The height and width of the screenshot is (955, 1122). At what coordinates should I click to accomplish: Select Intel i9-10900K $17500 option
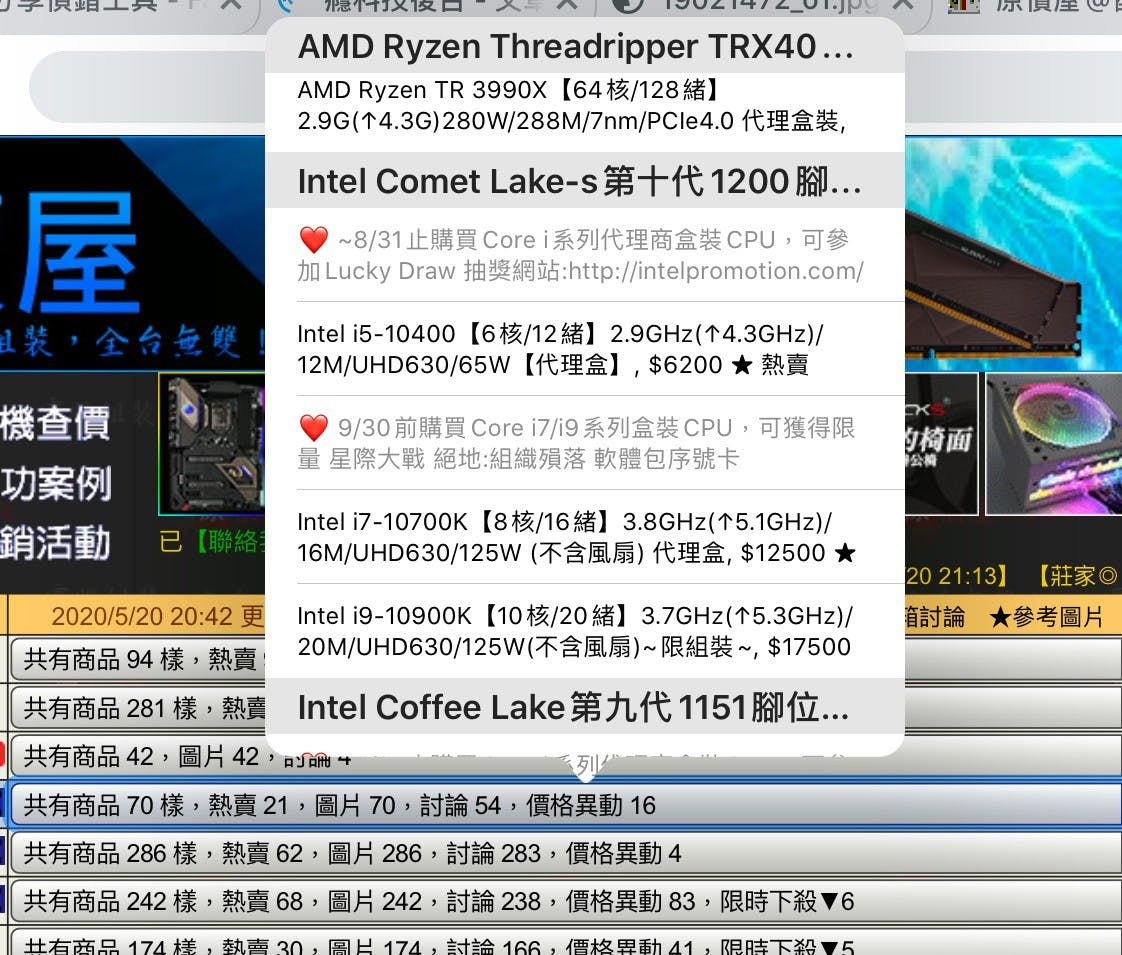[x=585, y=631]
